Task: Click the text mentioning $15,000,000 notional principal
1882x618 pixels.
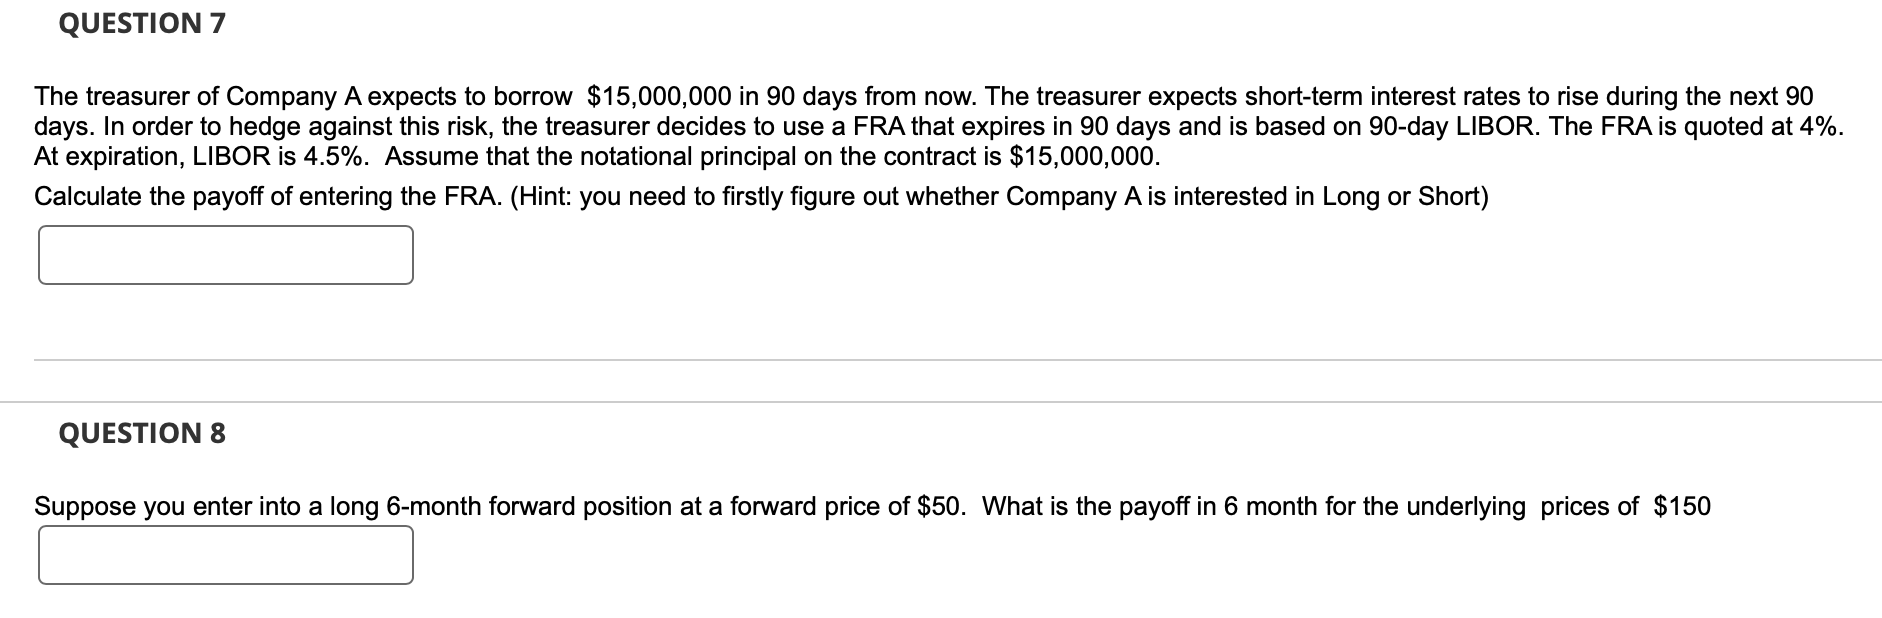Action: click(1085, 155)
